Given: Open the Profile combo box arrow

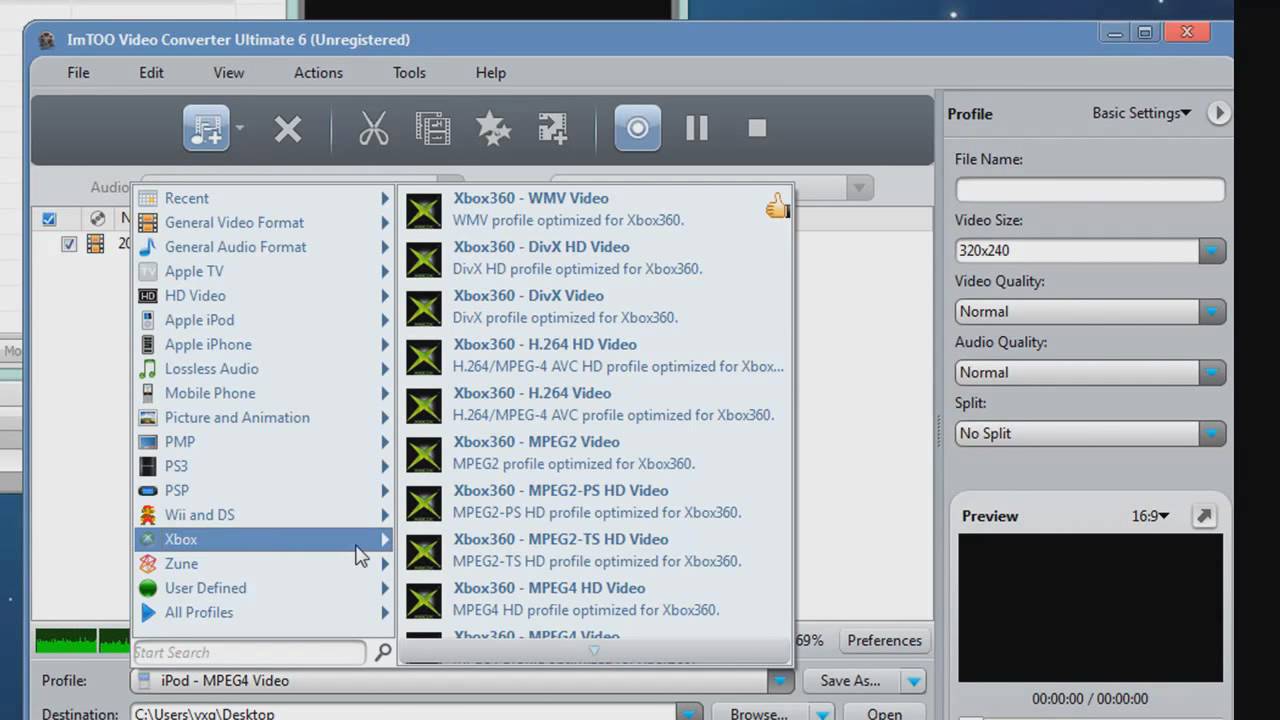Looking at the screenshot, I should tap(780, 681).
